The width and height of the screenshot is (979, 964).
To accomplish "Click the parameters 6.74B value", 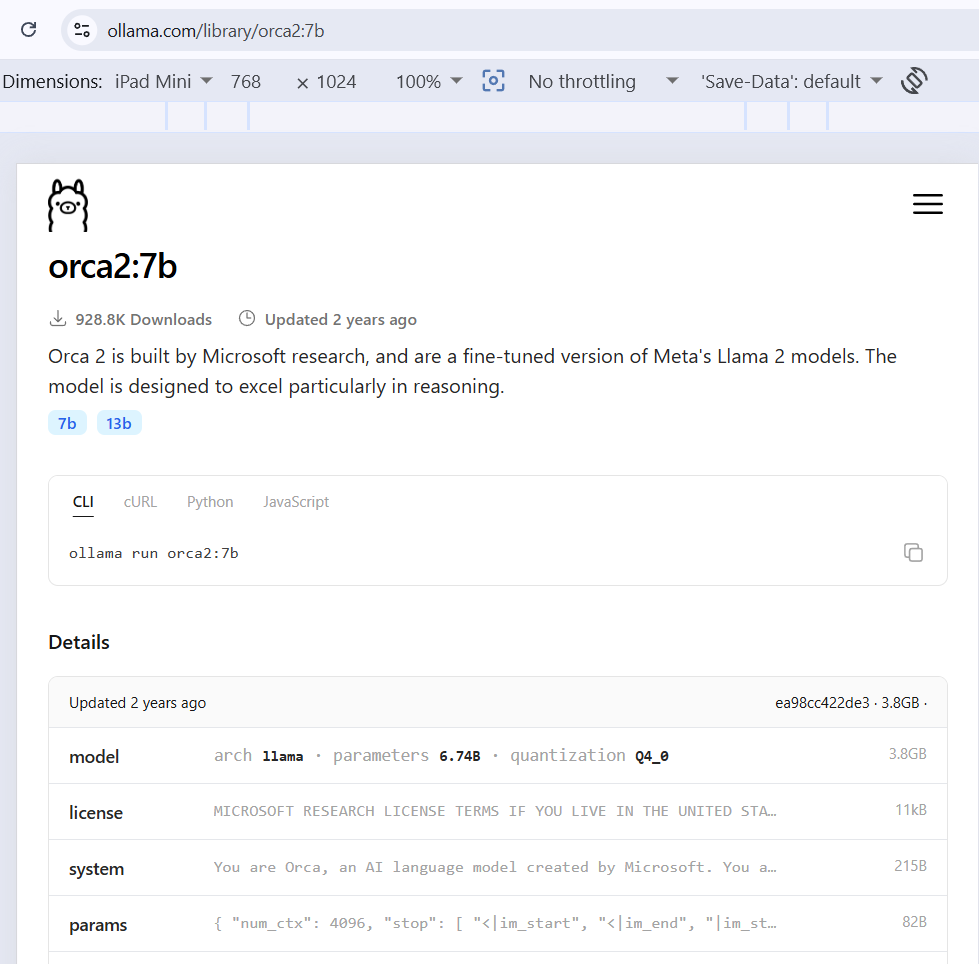I will click(460, 756).
